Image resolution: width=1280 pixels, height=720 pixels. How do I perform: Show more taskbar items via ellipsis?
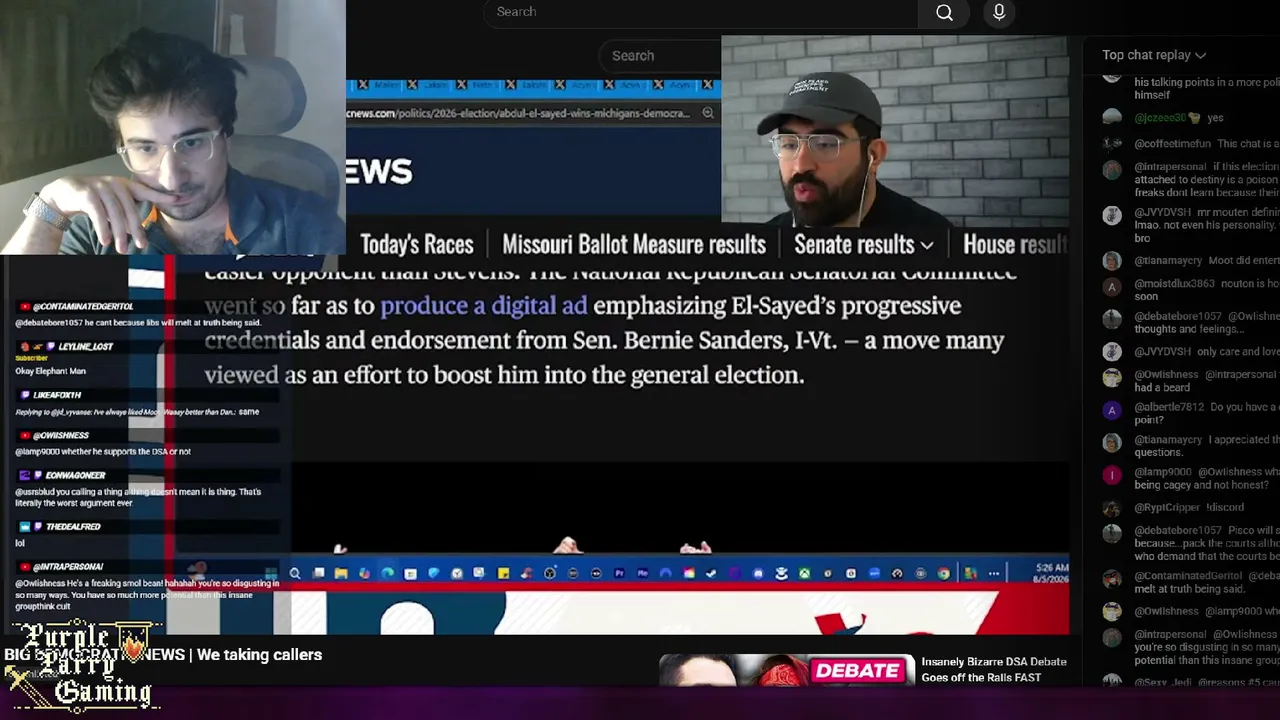click(x=993, y=573)
